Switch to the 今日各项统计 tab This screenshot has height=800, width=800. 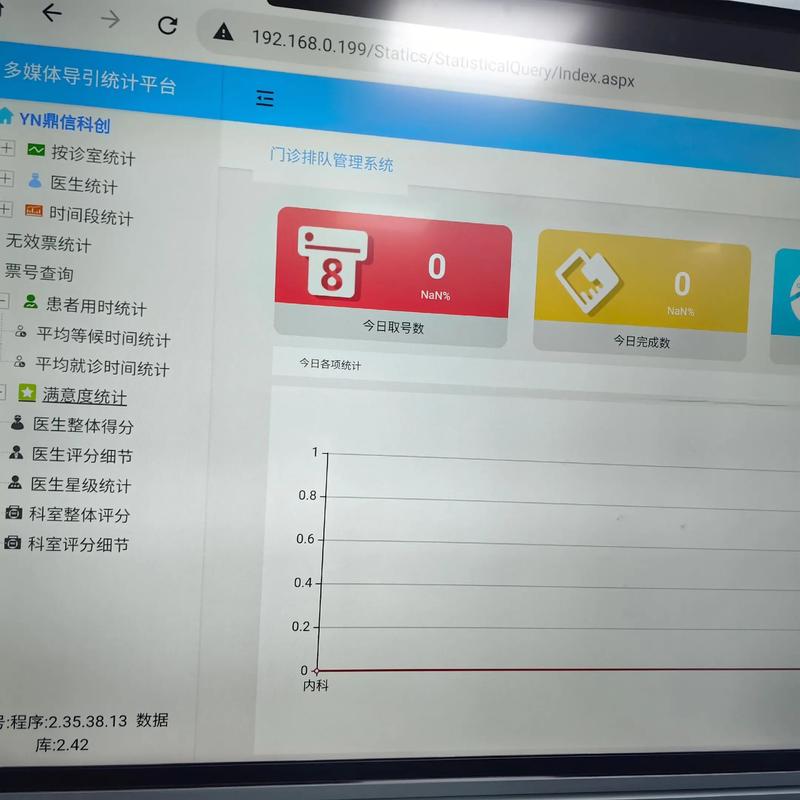click(330, 364)
